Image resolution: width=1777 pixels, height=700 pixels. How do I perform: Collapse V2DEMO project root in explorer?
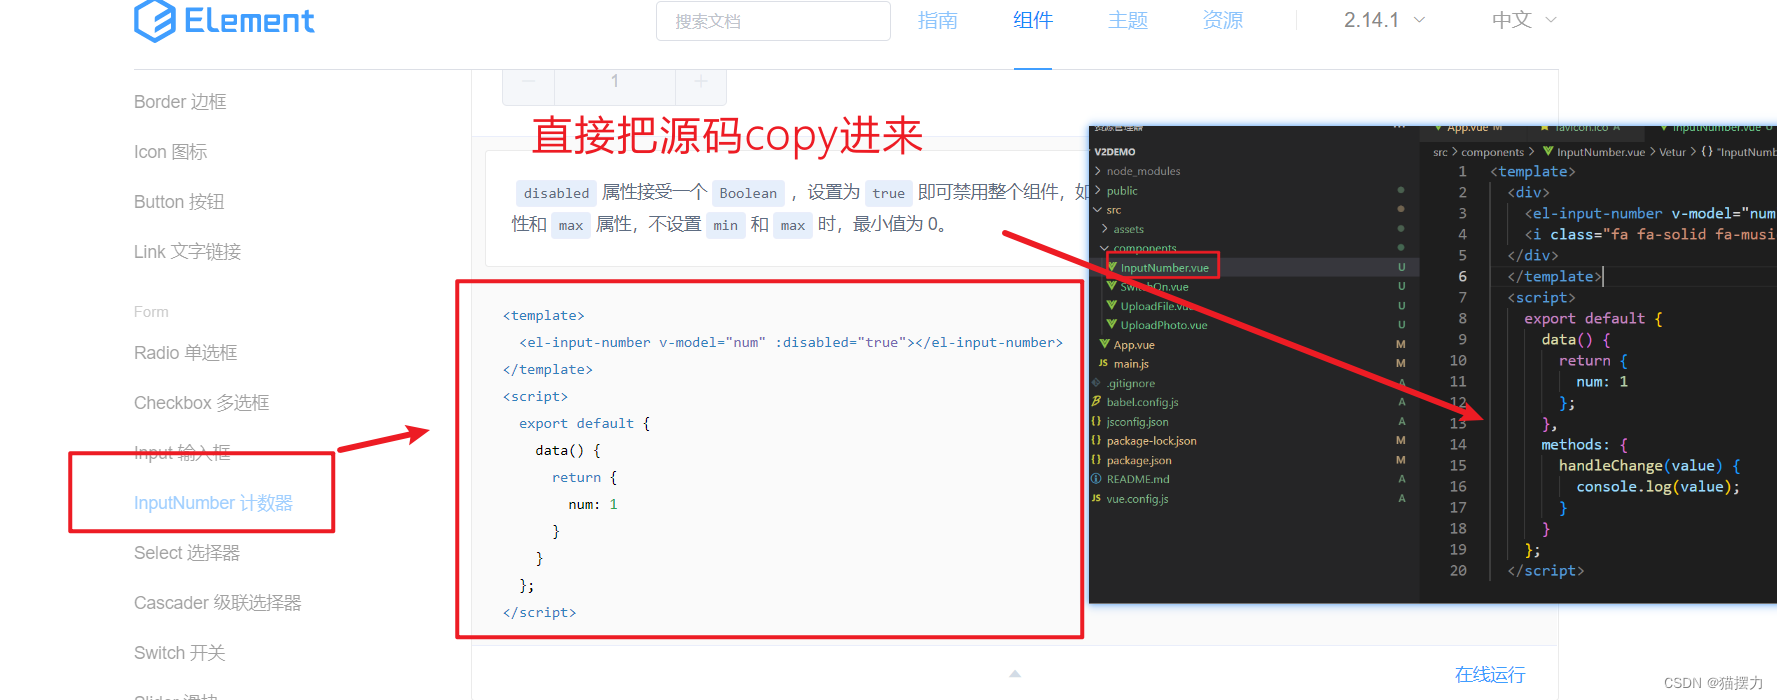point(1114,152)
